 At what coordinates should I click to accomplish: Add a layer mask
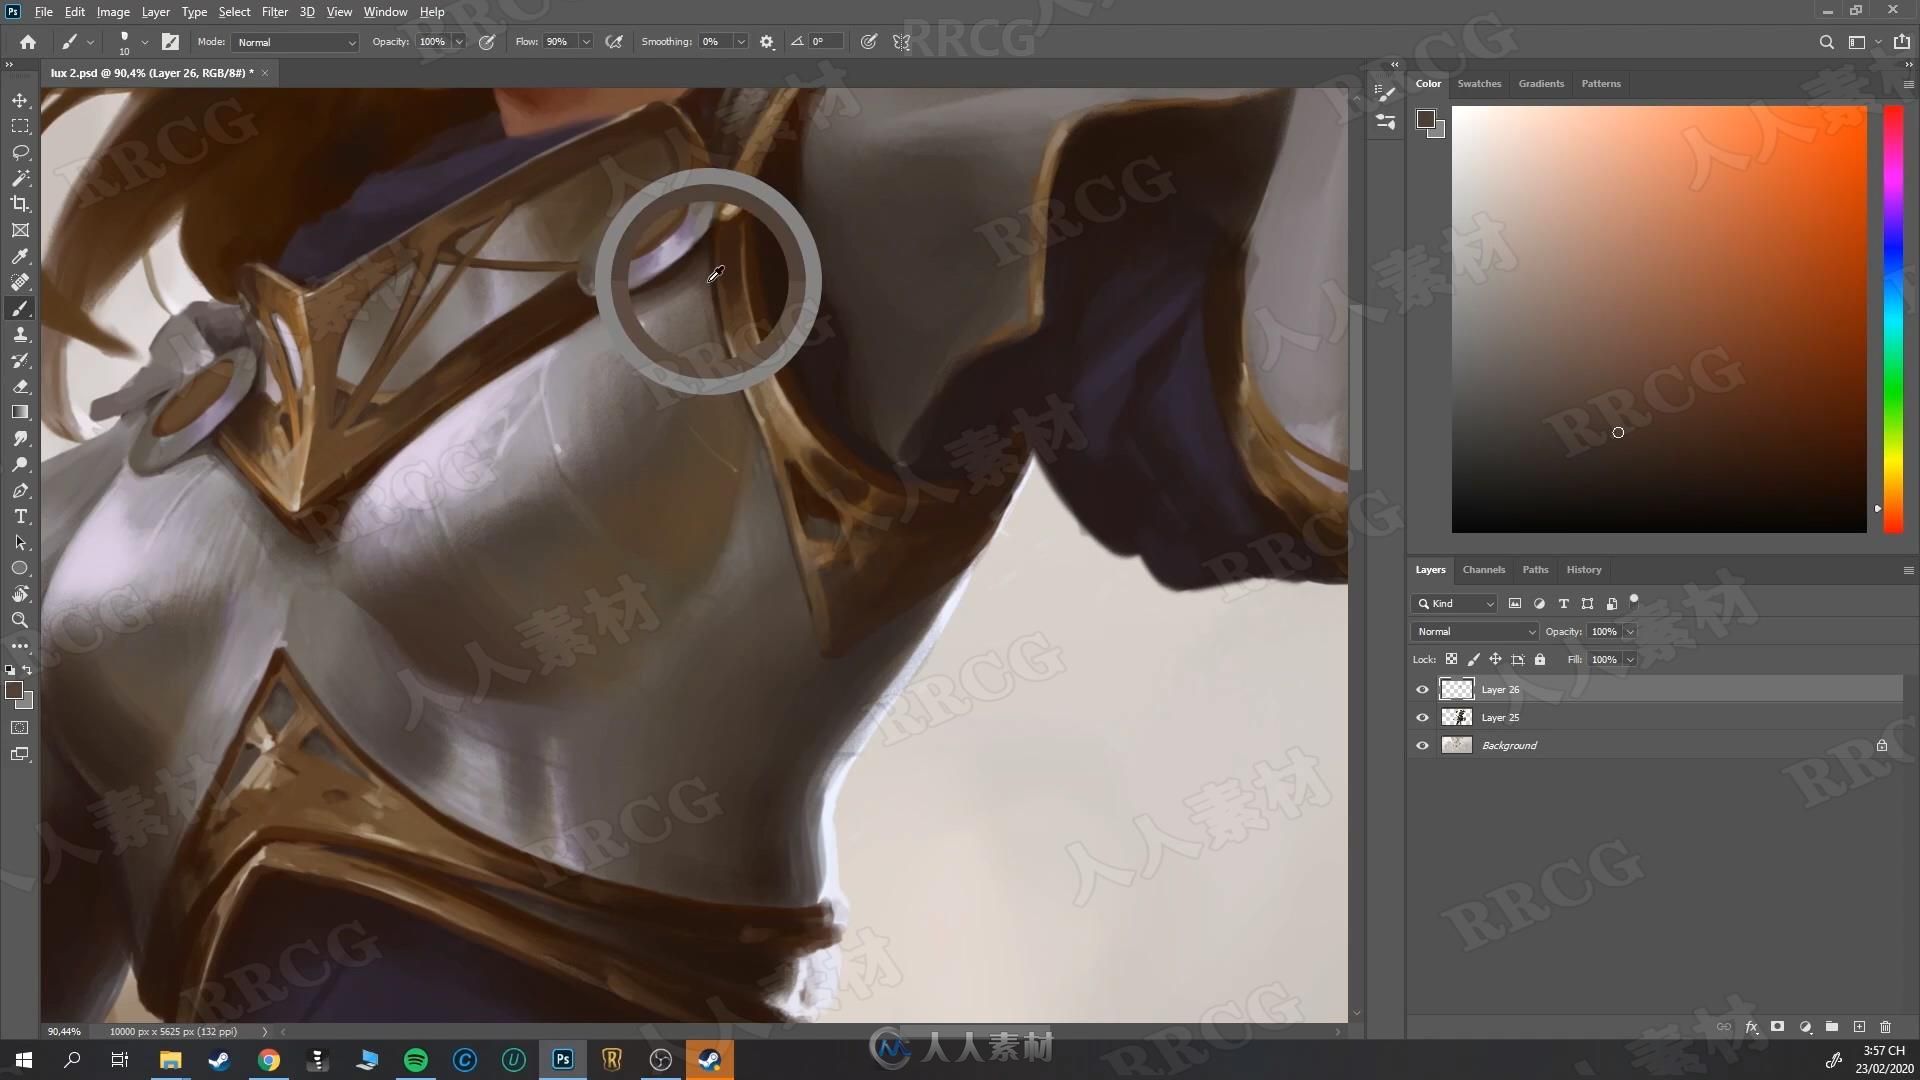[x=1777, y=1027]
